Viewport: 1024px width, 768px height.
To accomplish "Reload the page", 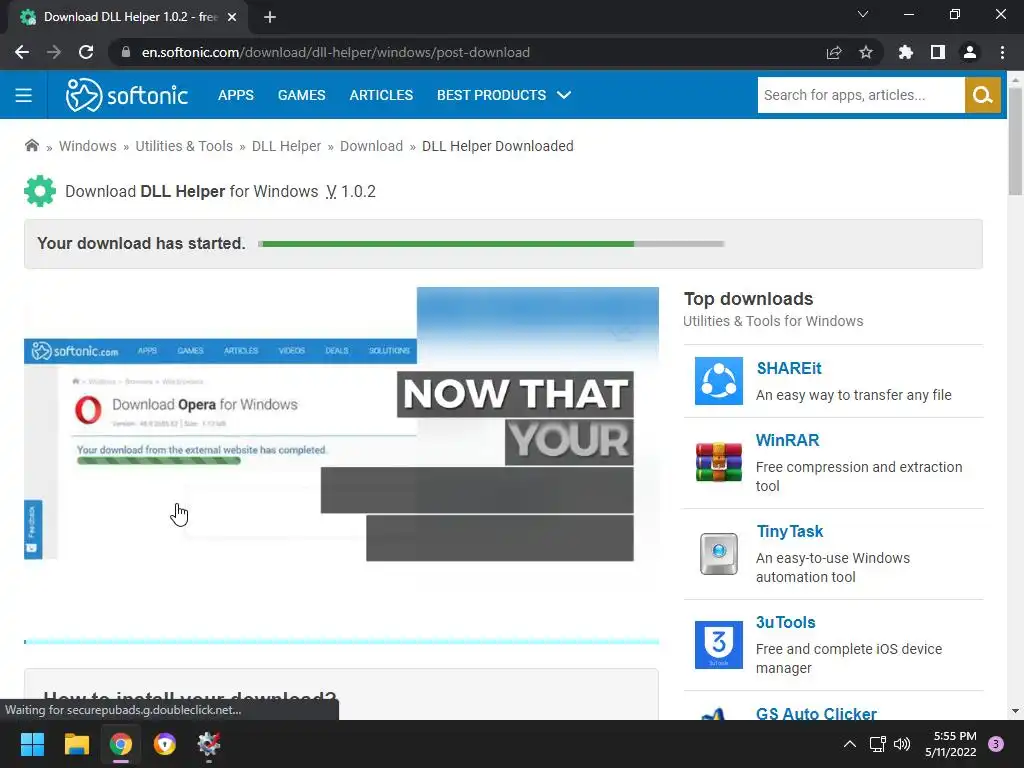I will click(x=86, y=52).
